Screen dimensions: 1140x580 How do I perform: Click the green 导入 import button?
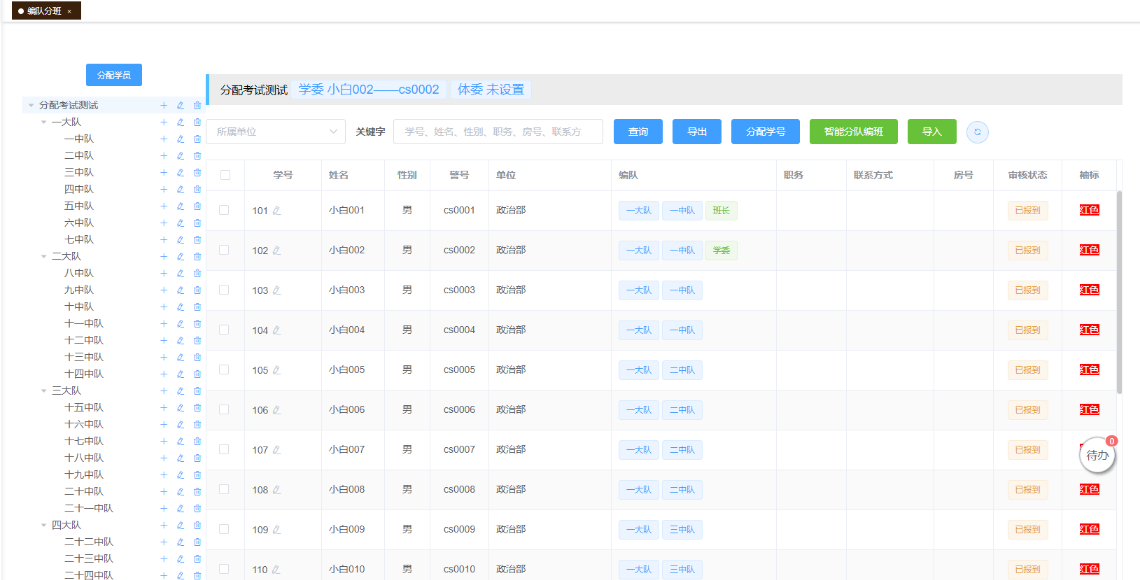(x=932, y=132)
